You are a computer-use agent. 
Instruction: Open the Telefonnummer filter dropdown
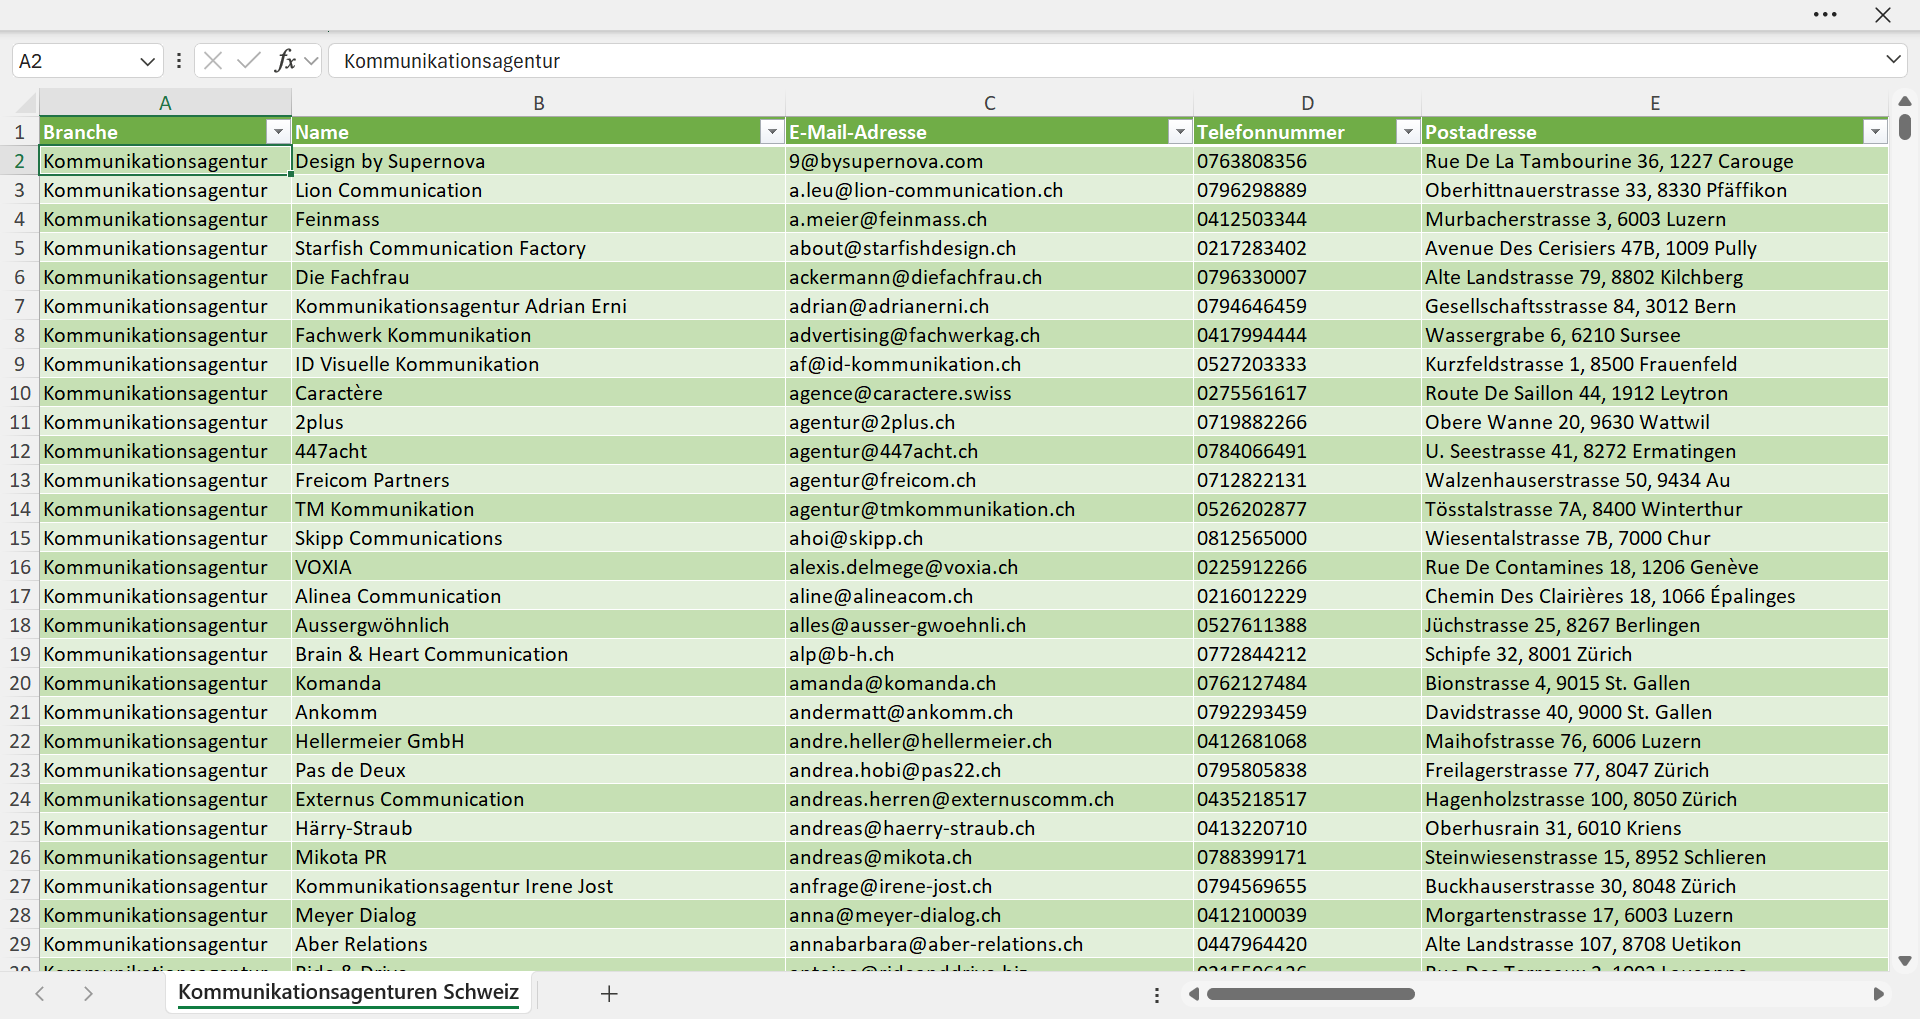click(x=1408, y=132)
